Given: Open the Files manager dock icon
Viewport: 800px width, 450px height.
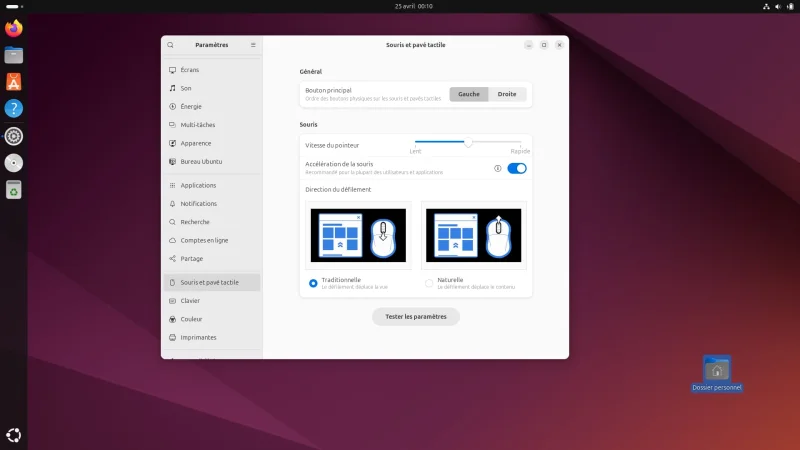Looking at the screenshot, I should [x=14, y=55].
